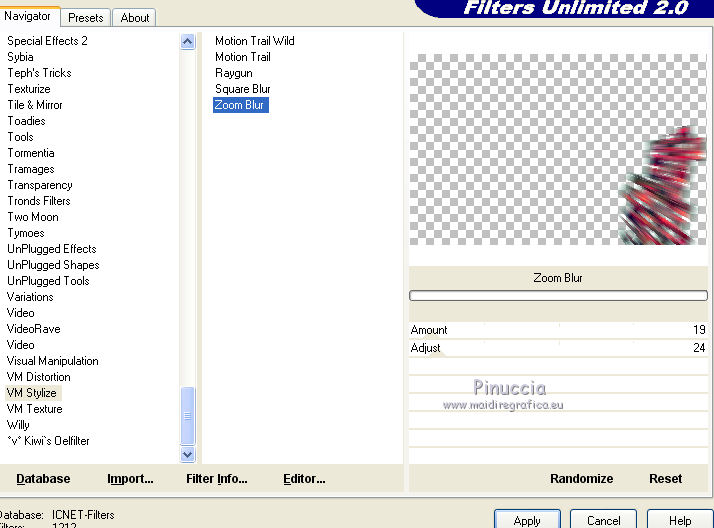This screenshot has width=714, height=528.
Task: Select the Tools category
Action: click(20, 137)
